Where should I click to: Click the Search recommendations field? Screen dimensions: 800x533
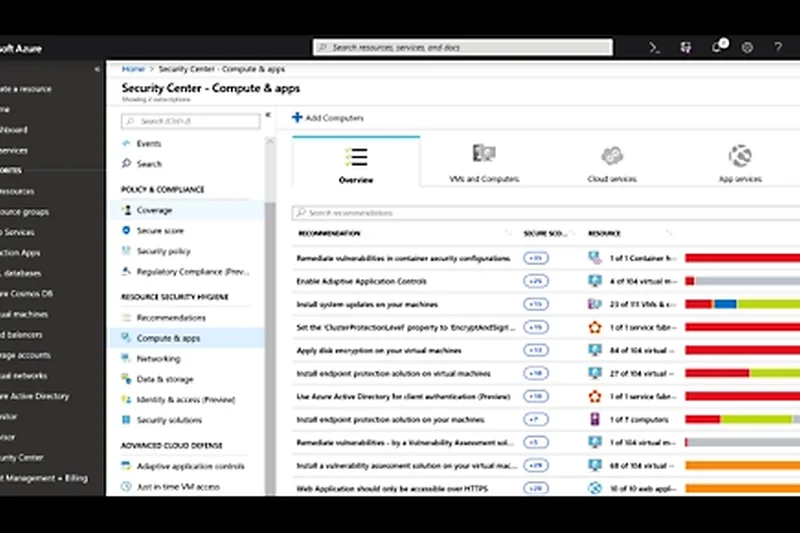point(546,213)
